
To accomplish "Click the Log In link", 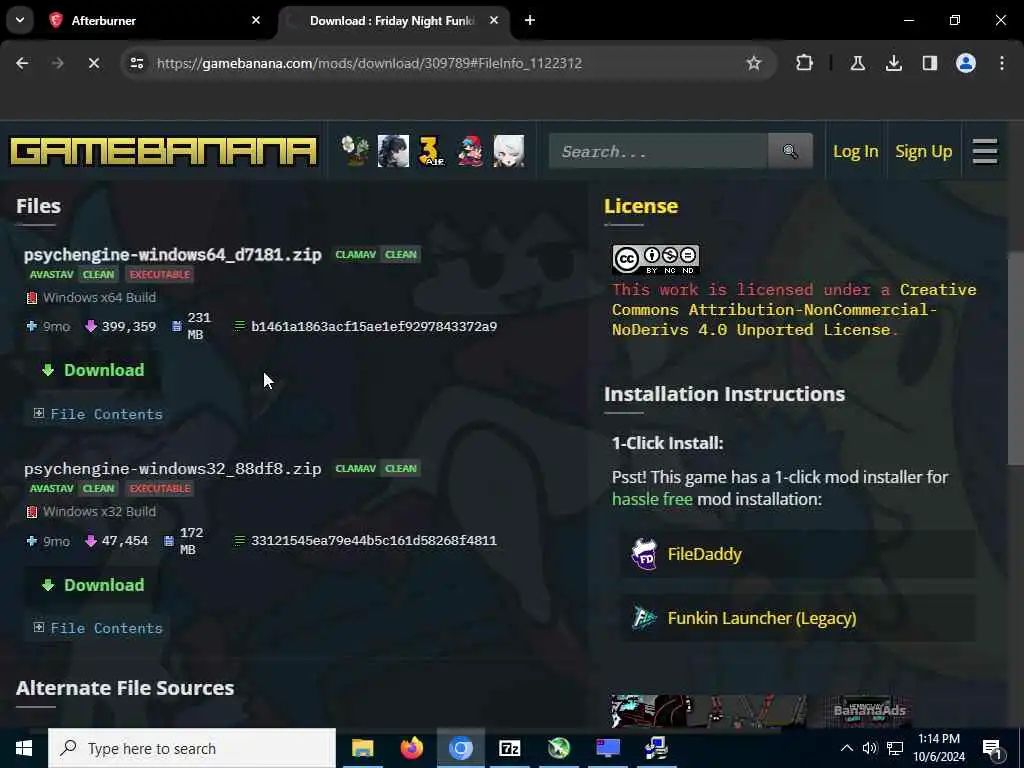I will tap(856, 152).
